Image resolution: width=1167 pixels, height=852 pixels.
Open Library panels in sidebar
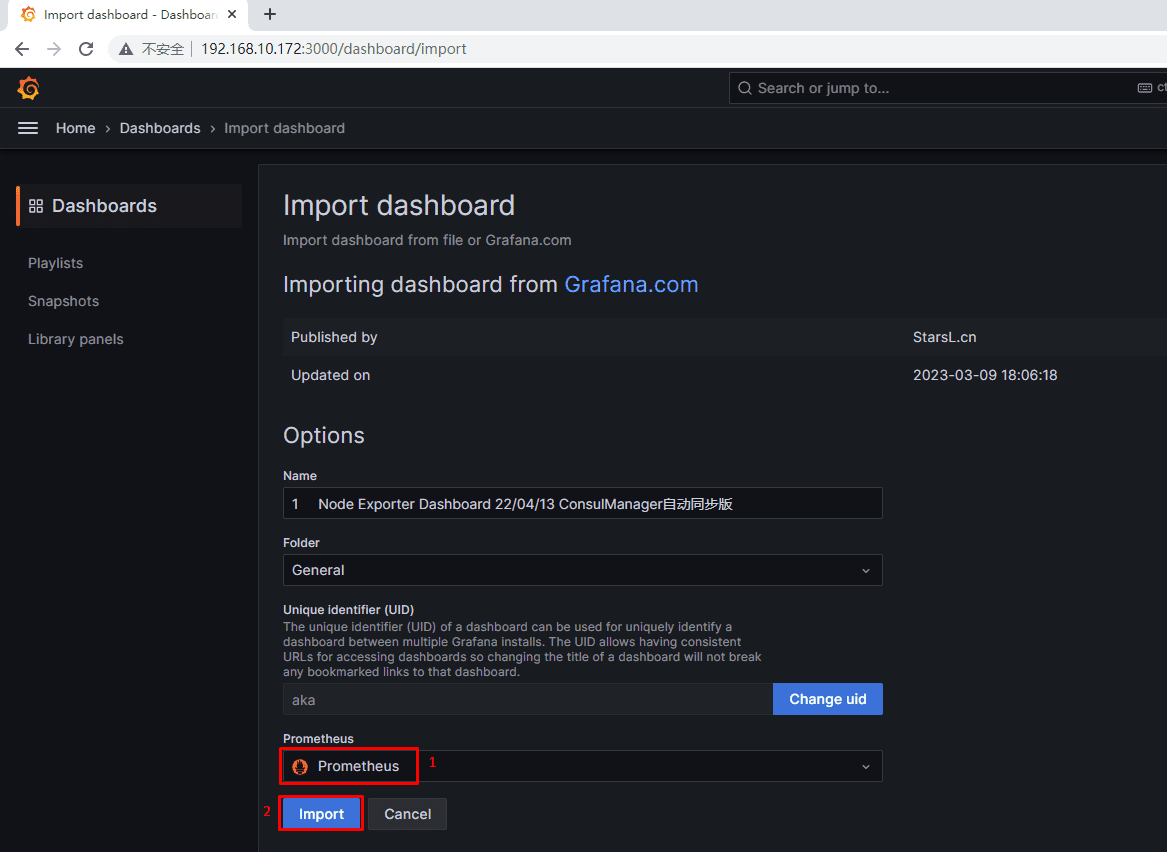click(x=76, y=339)
